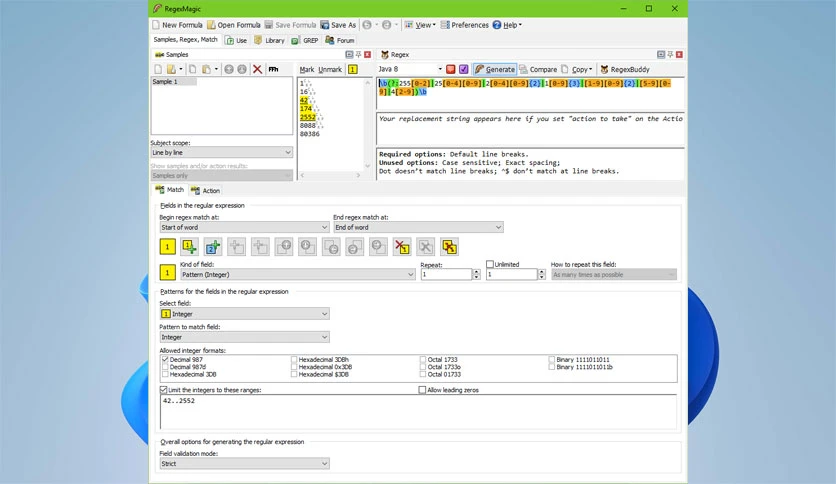Open the Select field dropdown
Image resolution: width=836 pixels, height=484 pixels.
(244, 314)
